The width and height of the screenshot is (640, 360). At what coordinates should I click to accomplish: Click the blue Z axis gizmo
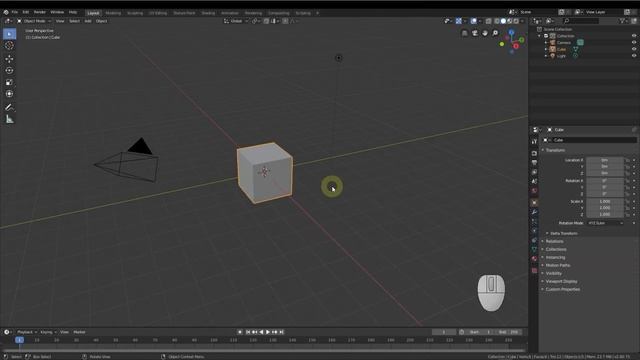[511, 32]
